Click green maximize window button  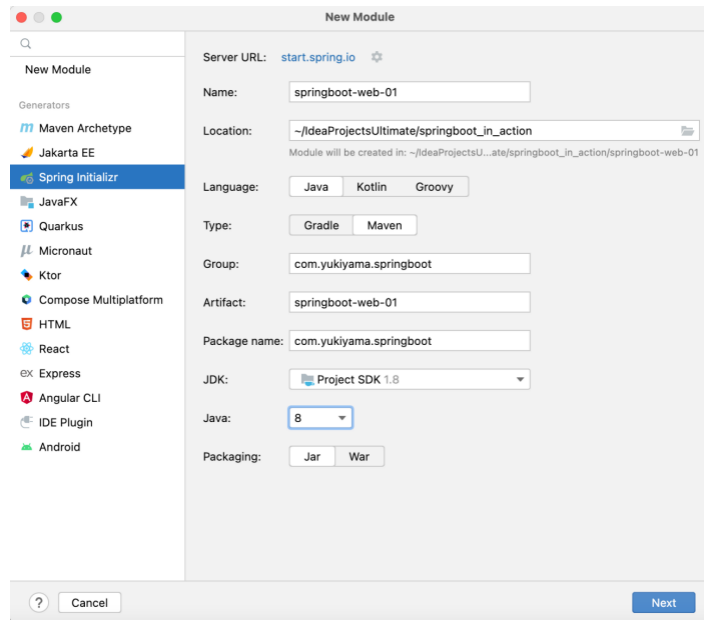click(x=56, y=17)
